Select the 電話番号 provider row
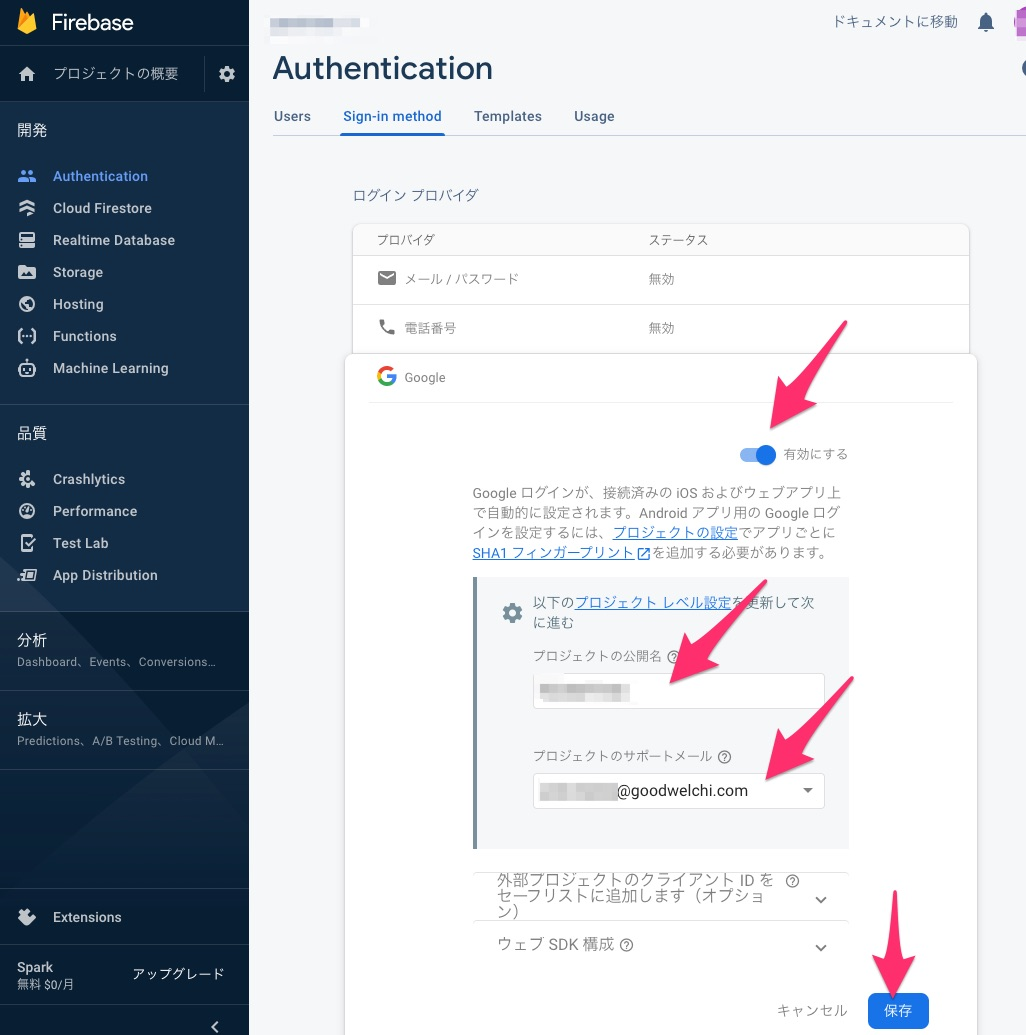The width and height of the screenshot is (1026, 1035). pyautogui.click(x=661, y=328)
